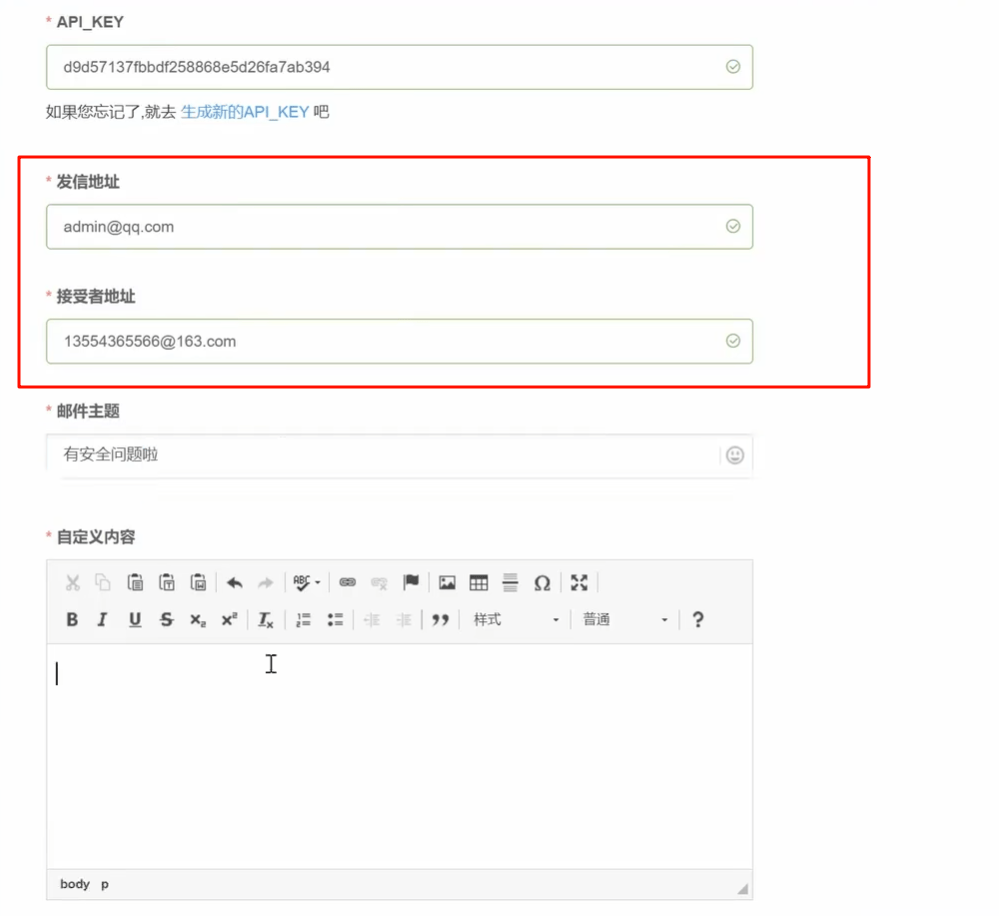Insert an anchor with the flag icon
This screenshot has width=999, height=916.
pyautogui.click(x=411, y=582)
